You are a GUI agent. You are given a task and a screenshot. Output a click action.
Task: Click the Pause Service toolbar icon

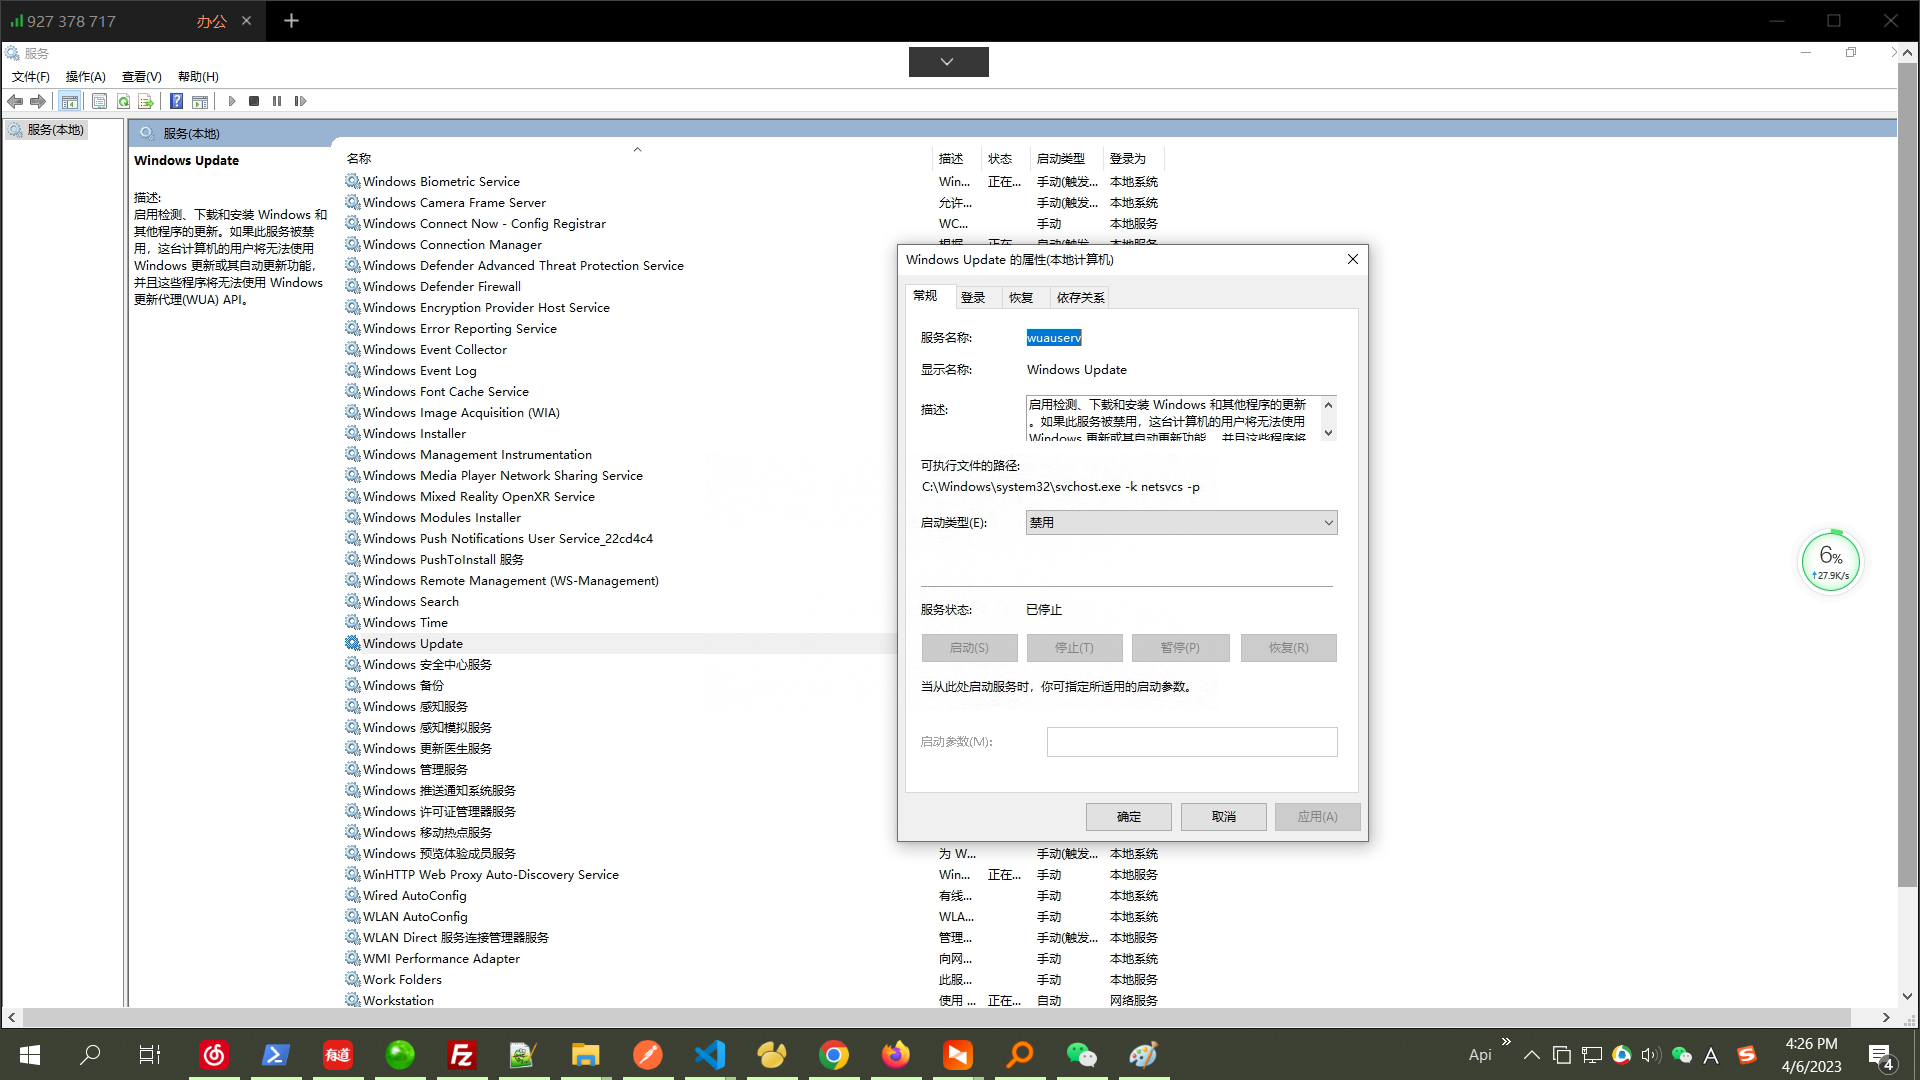point(277,101)
